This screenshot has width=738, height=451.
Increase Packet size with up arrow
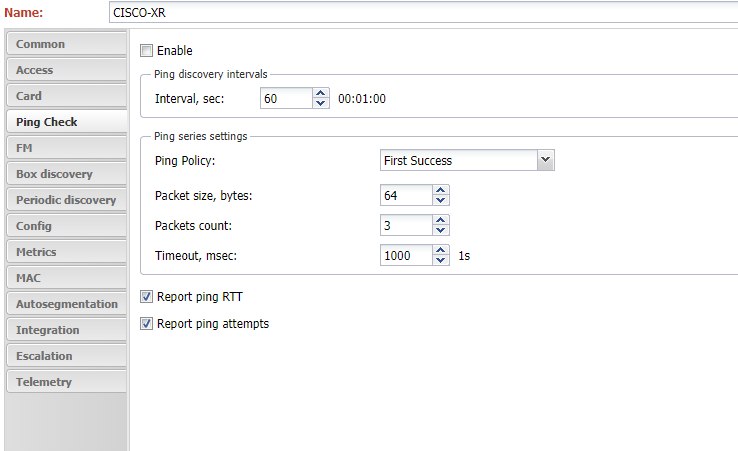pos(441,190)
